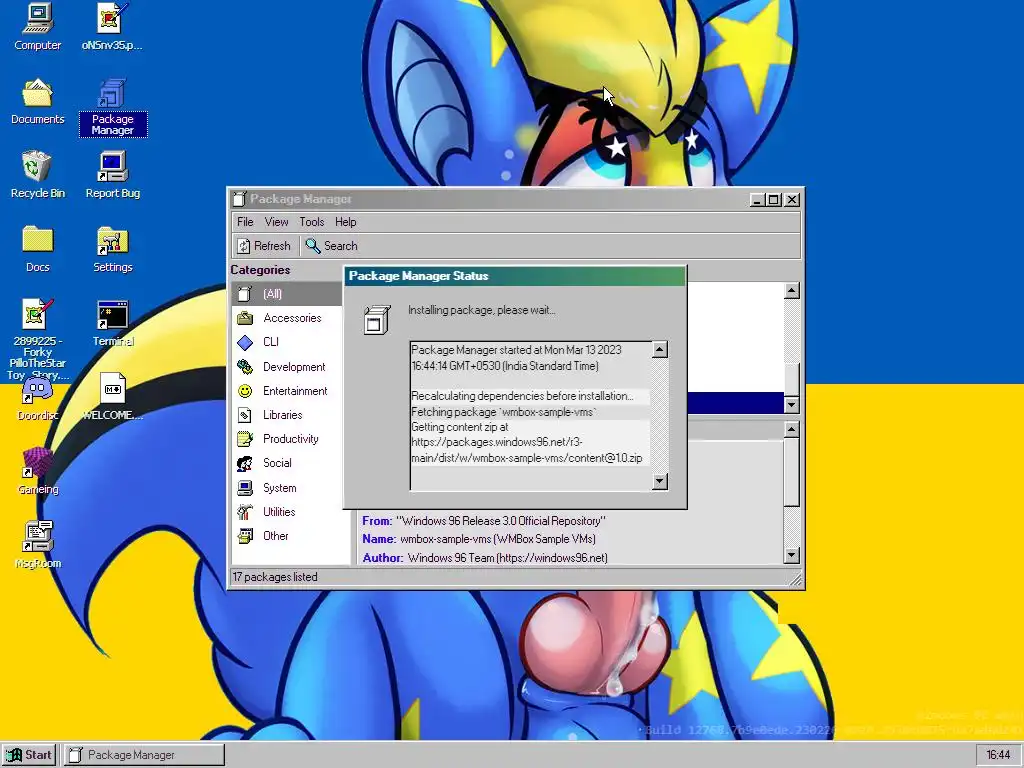The image size is (1024, 768).
Task: Click the '17 packages listed' status text
Action: coord(275,577)
